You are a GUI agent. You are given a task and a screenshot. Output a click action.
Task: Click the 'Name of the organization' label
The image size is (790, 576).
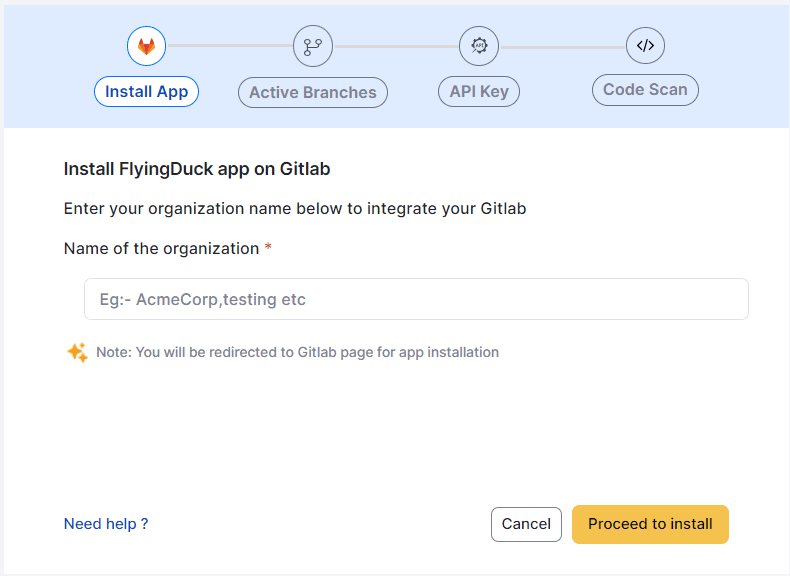(162, 248)
